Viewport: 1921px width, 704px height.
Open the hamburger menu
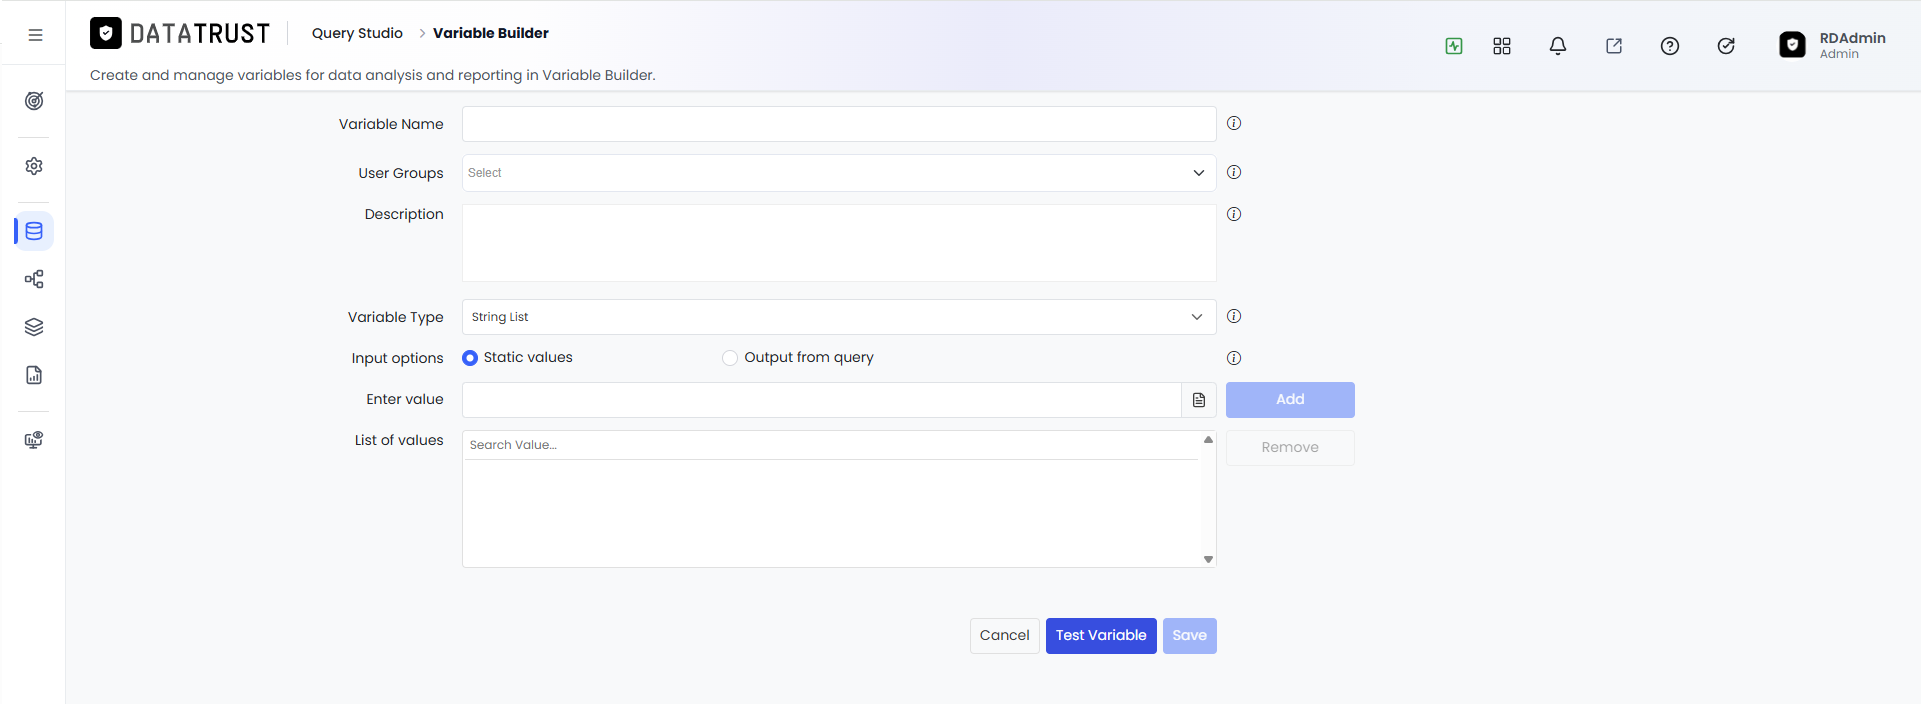pos(35,35)
